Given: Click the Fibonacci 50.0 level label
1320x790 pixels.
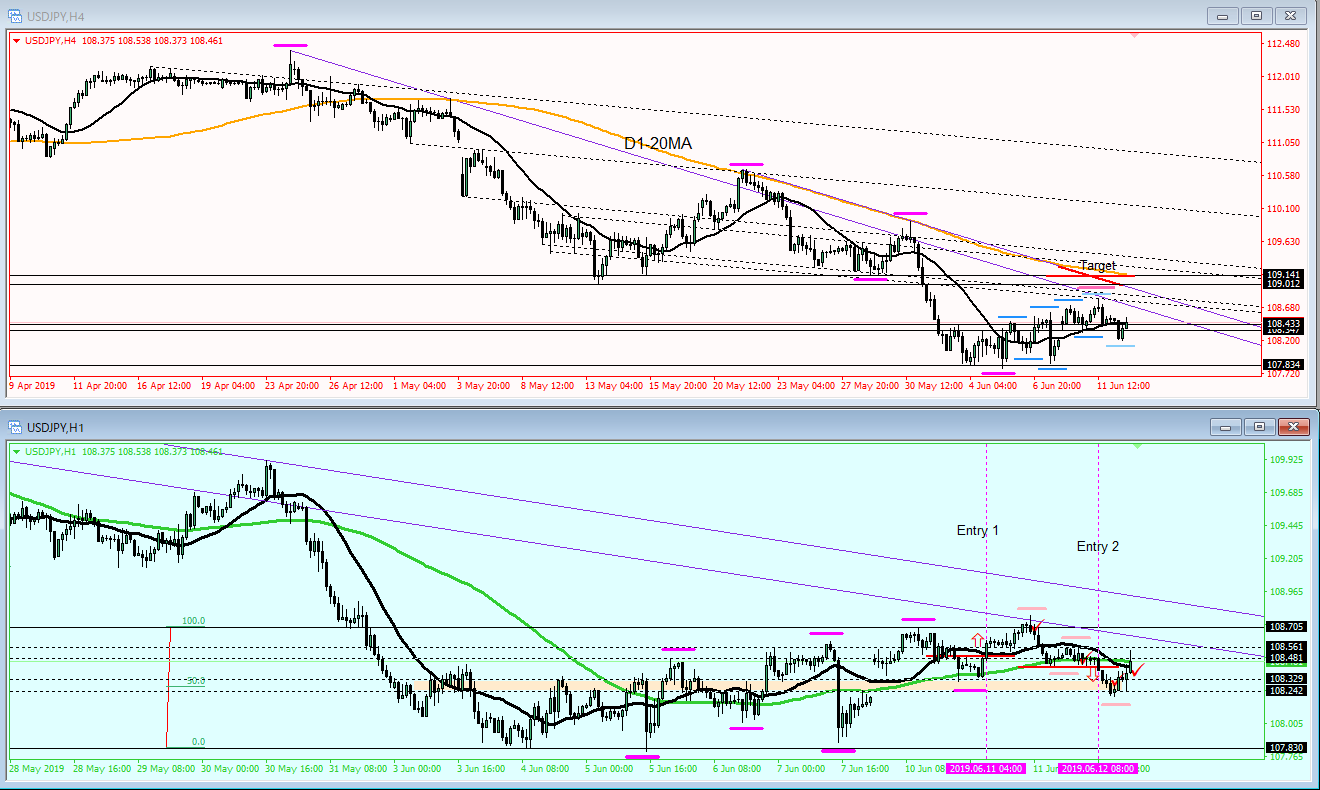Looking at the screenshot, I should [x=196, y=681].
